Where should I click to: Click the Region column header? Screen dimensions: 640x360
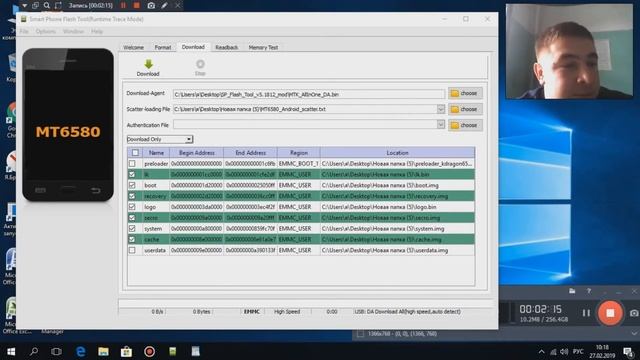click(x=298, y=153)
